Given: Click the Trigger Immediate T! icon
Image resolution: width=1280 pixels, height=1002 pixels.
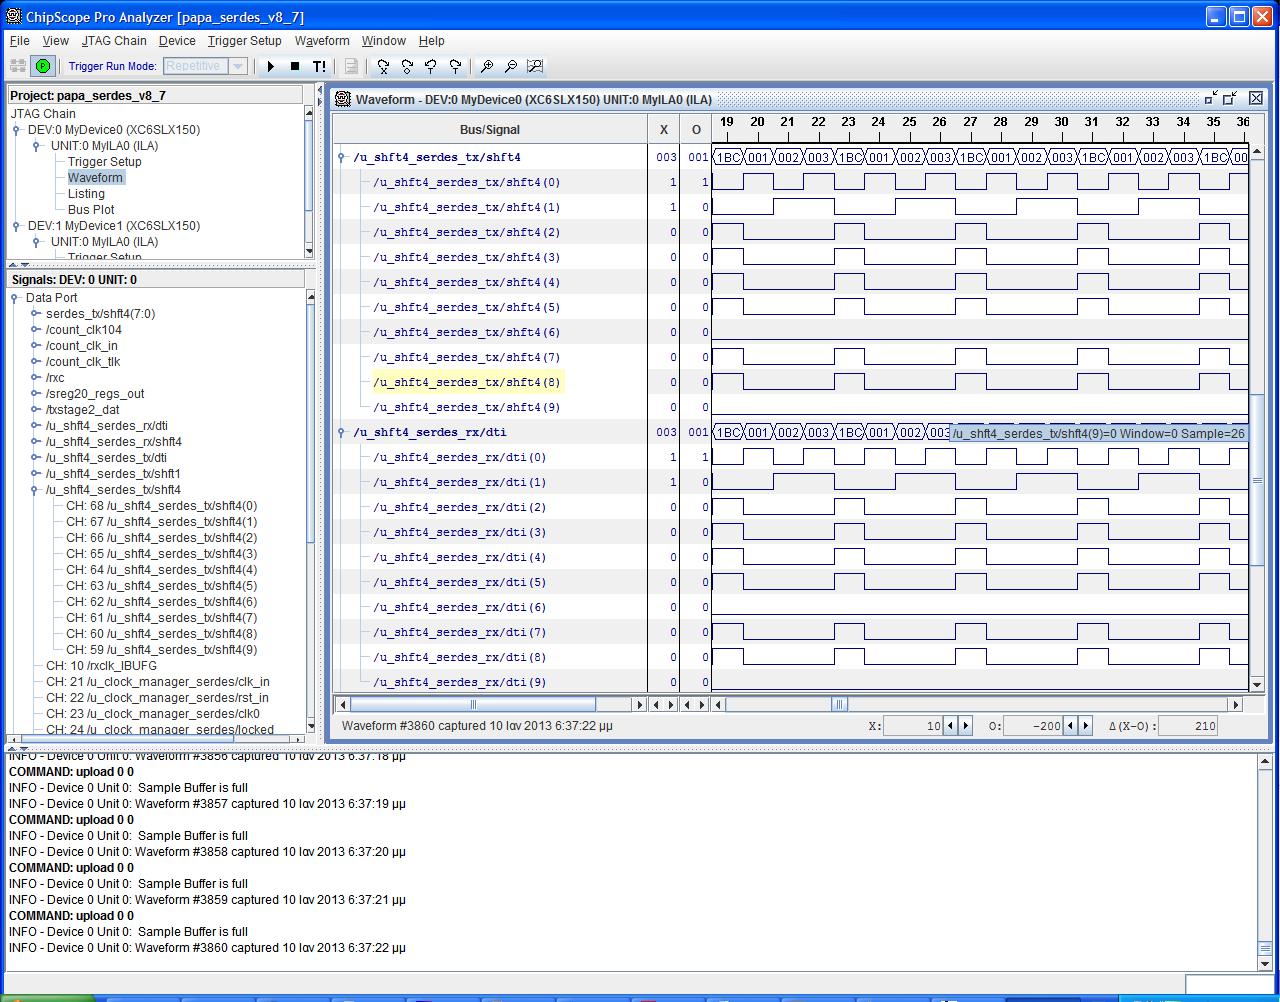Looking at the screenshot, I should tap(319, 66).
